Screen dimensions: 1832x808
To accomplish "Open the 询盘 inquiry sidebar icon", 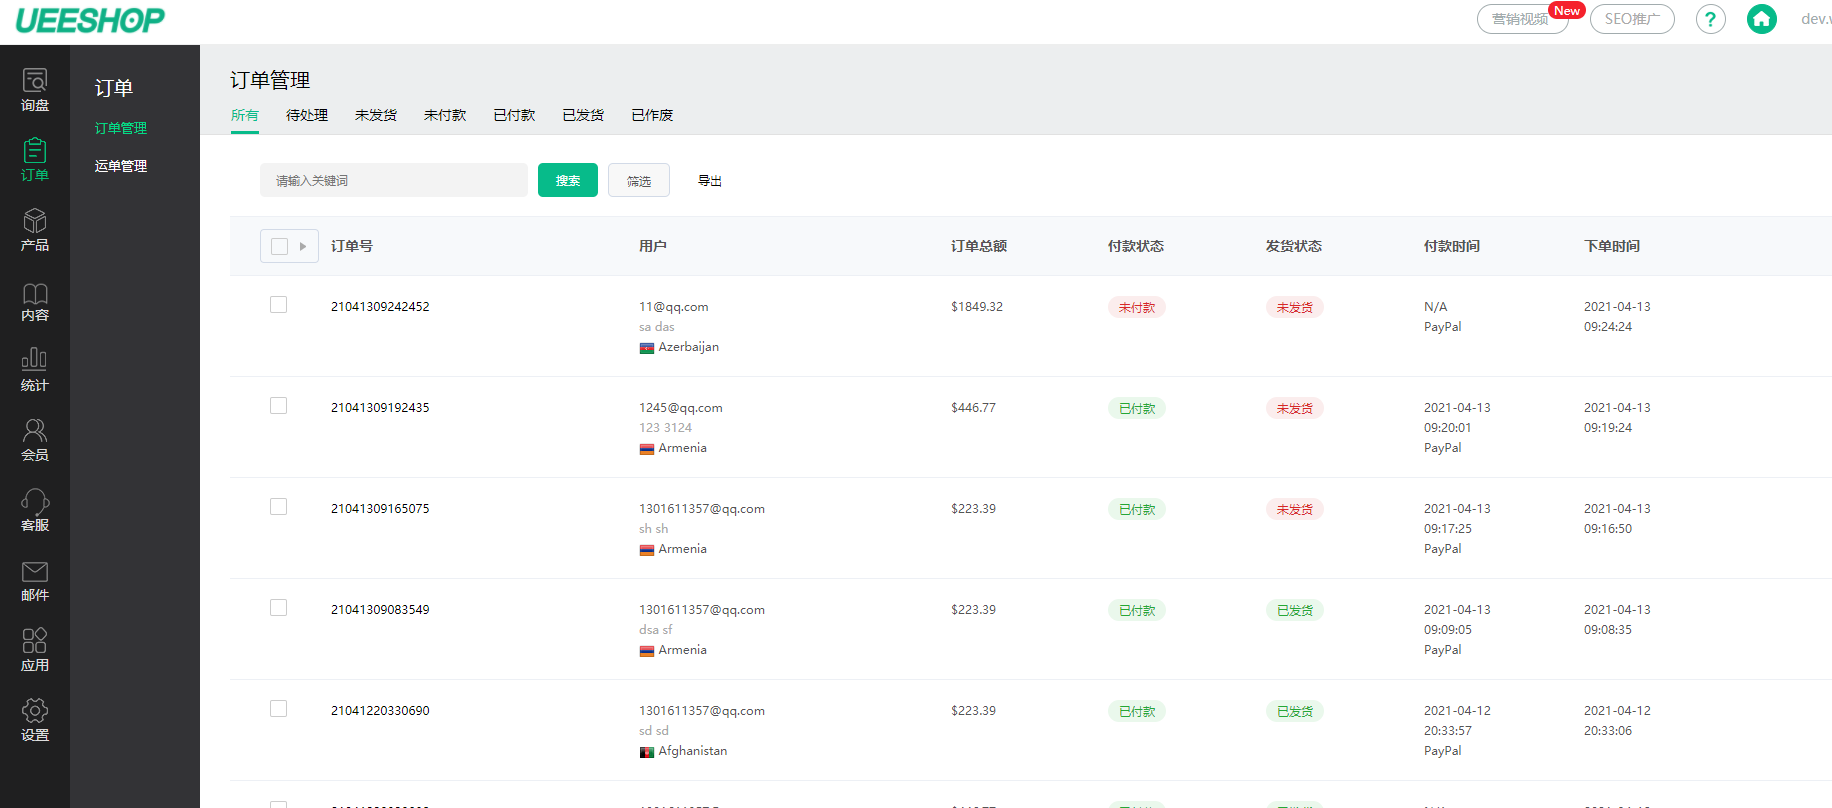I will click(x=35, y=90).
